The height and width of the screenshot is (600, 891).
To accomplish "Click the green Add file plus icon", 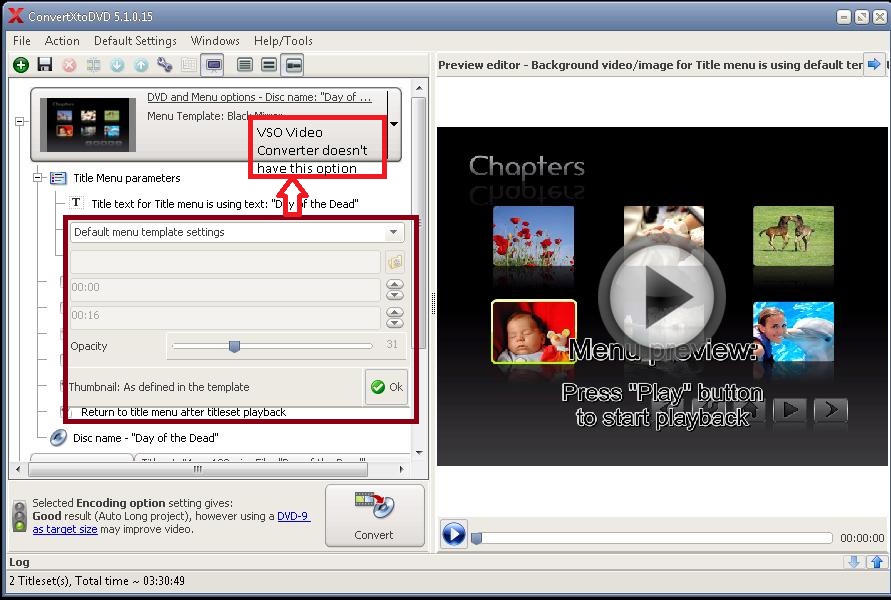I will click(21, 65).
